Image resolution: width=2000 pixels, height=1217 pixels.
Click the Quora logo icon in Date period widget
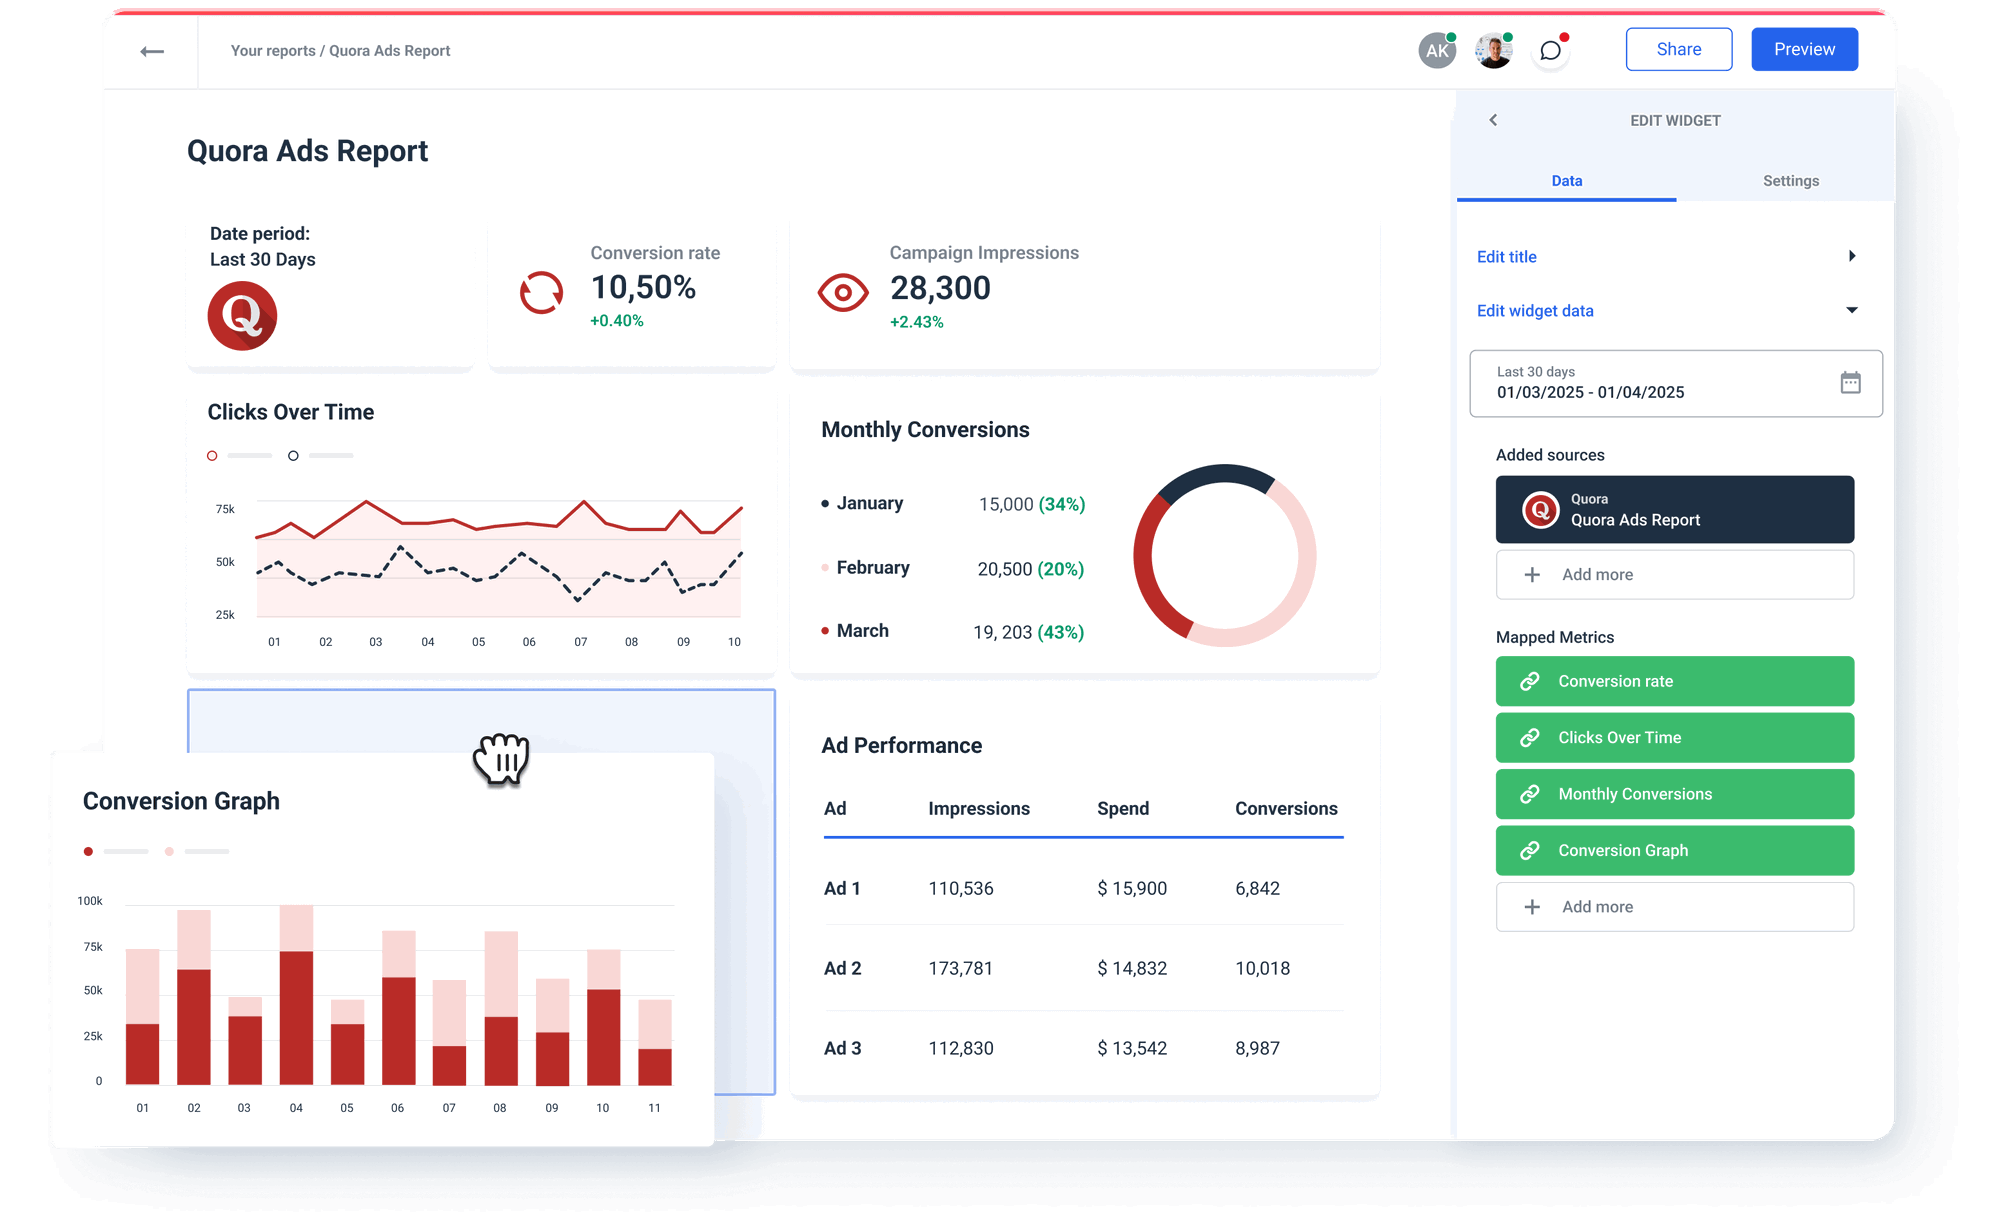coord(240,315)
